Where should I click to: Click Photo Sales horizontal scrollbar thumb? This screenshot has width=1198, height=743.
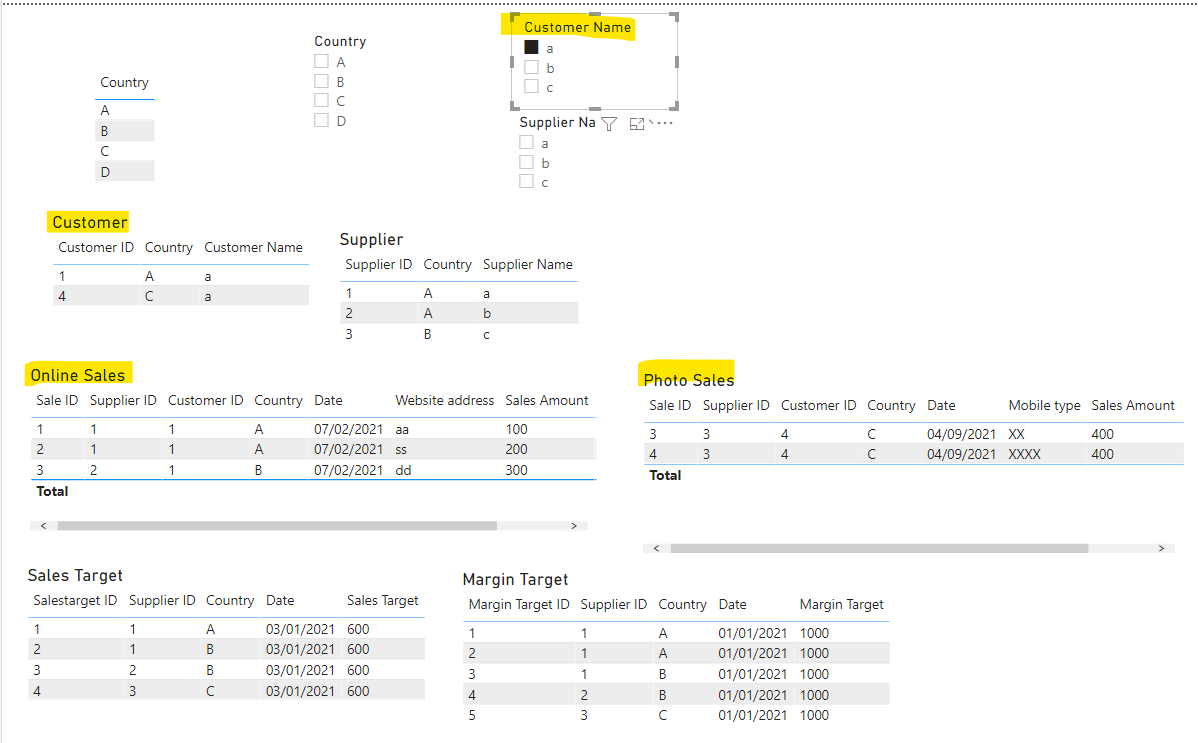pyautogui.click(x=879, y=548)
